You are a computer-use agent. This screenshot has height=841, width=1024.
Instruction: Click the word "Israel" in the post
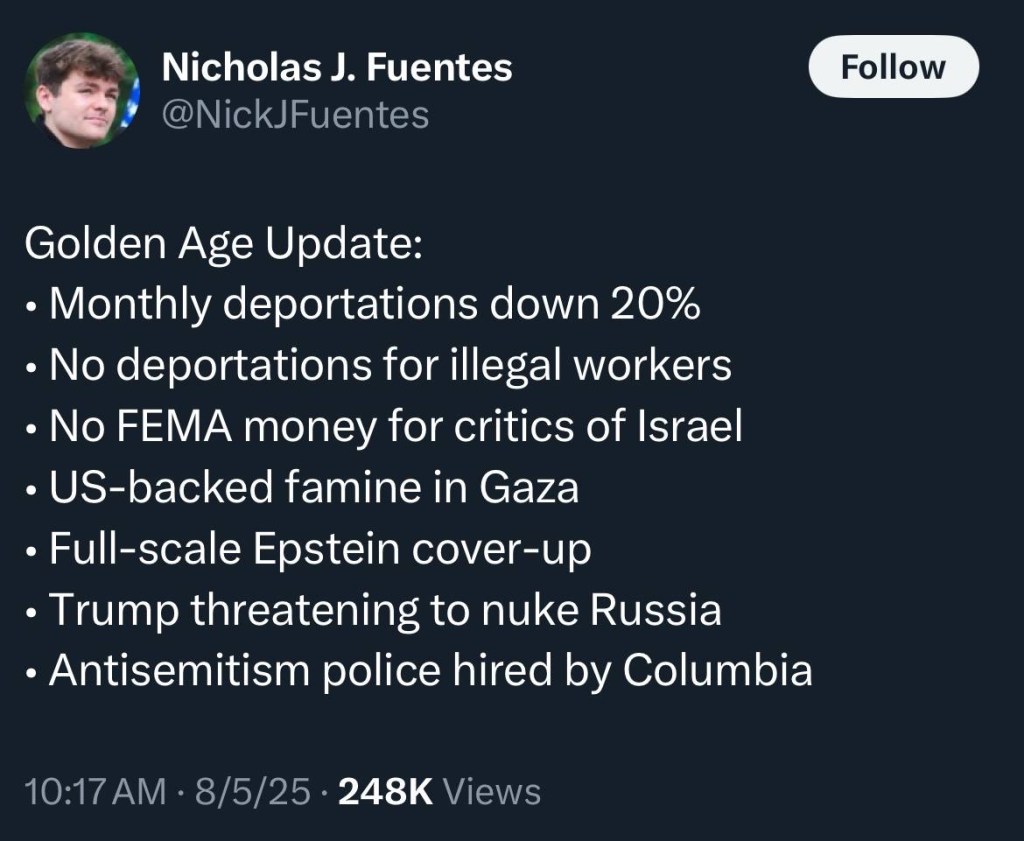[689, 428]
